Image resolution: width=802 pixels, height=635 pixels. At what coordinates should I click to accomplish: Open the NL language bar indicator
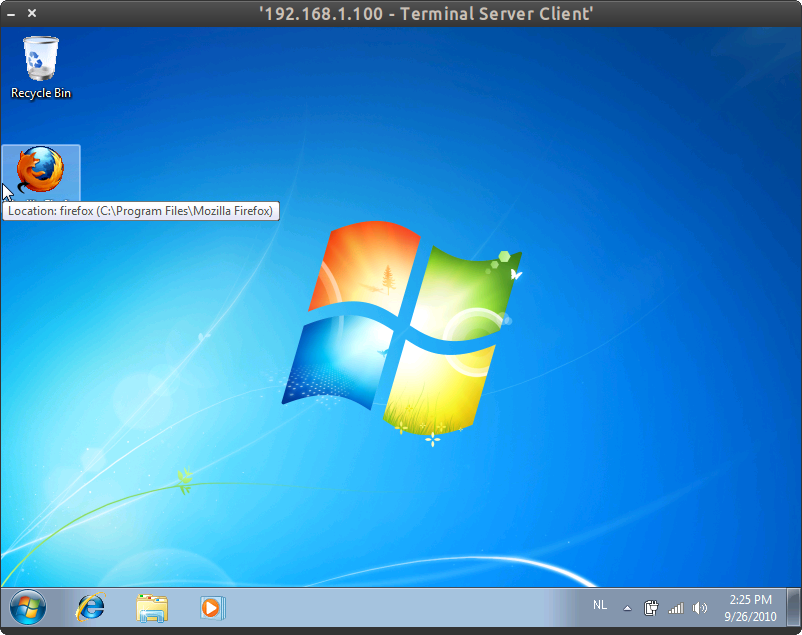600,605
